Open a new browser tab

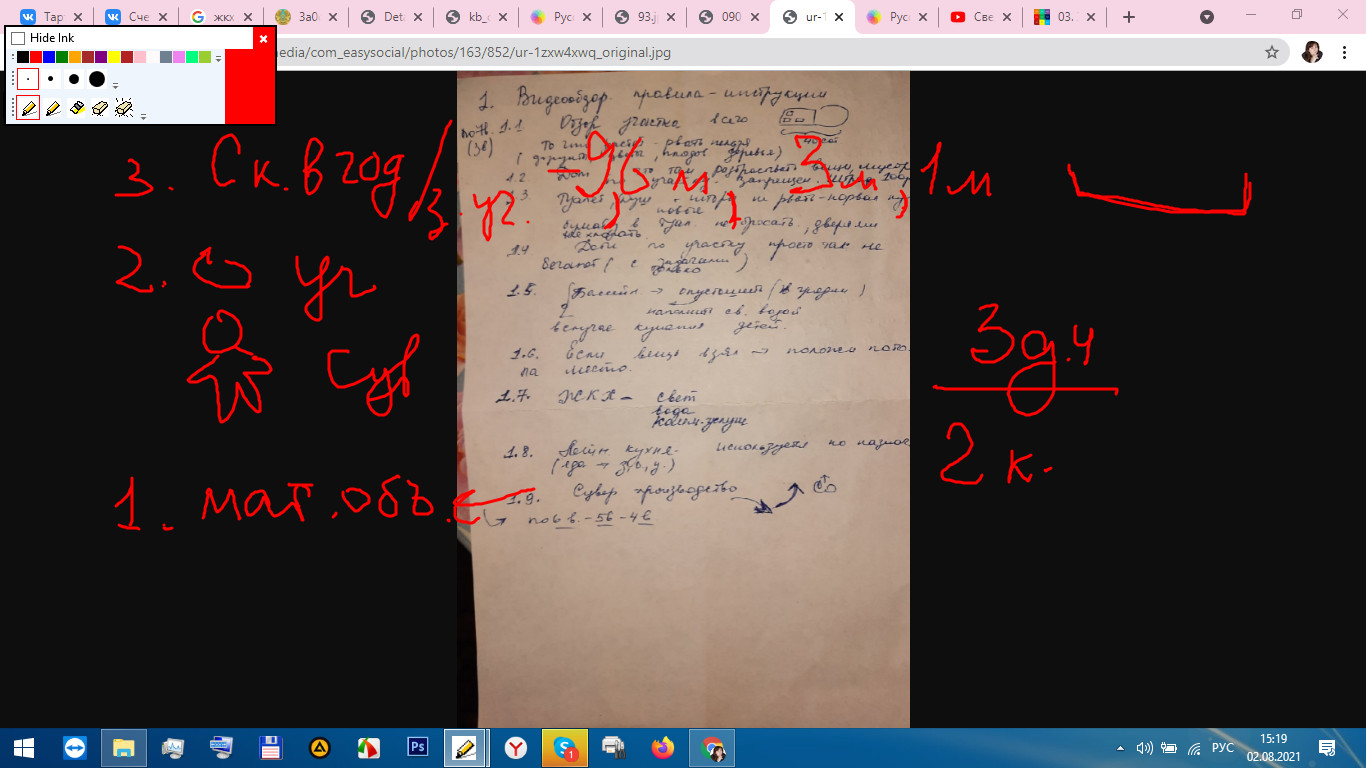pos(1129,17)
